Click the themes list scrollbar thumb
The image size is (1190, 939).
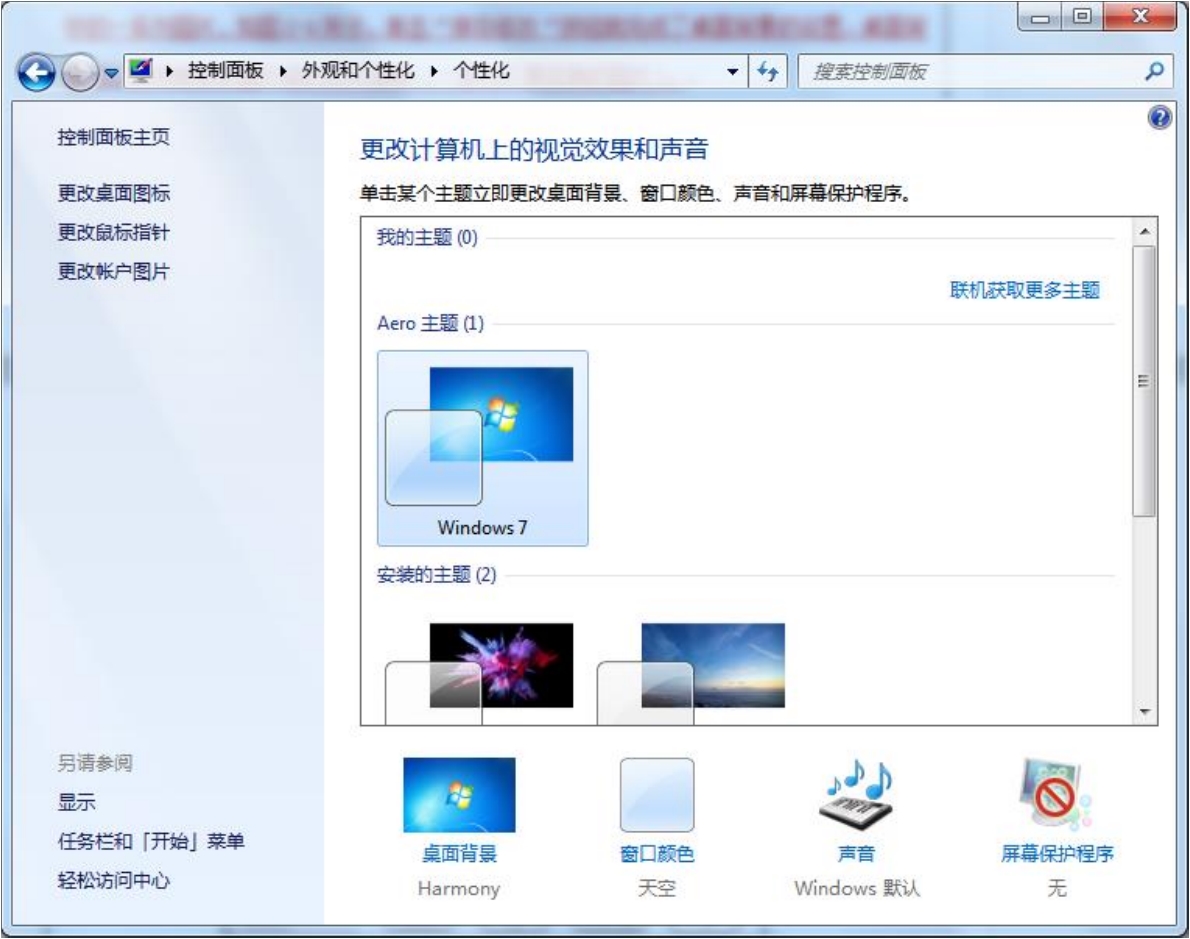point(1144,381)
